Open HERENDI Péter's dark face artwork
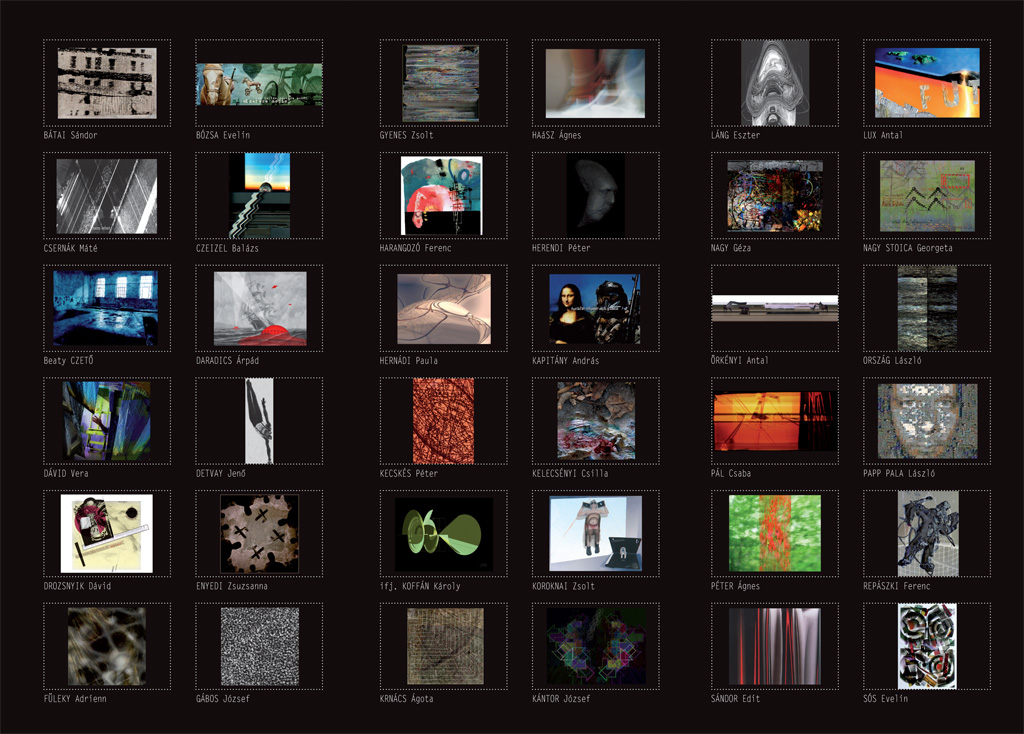Image resolution: width=1024 pixels, height=734 pixels. click(x=595, y=196)
